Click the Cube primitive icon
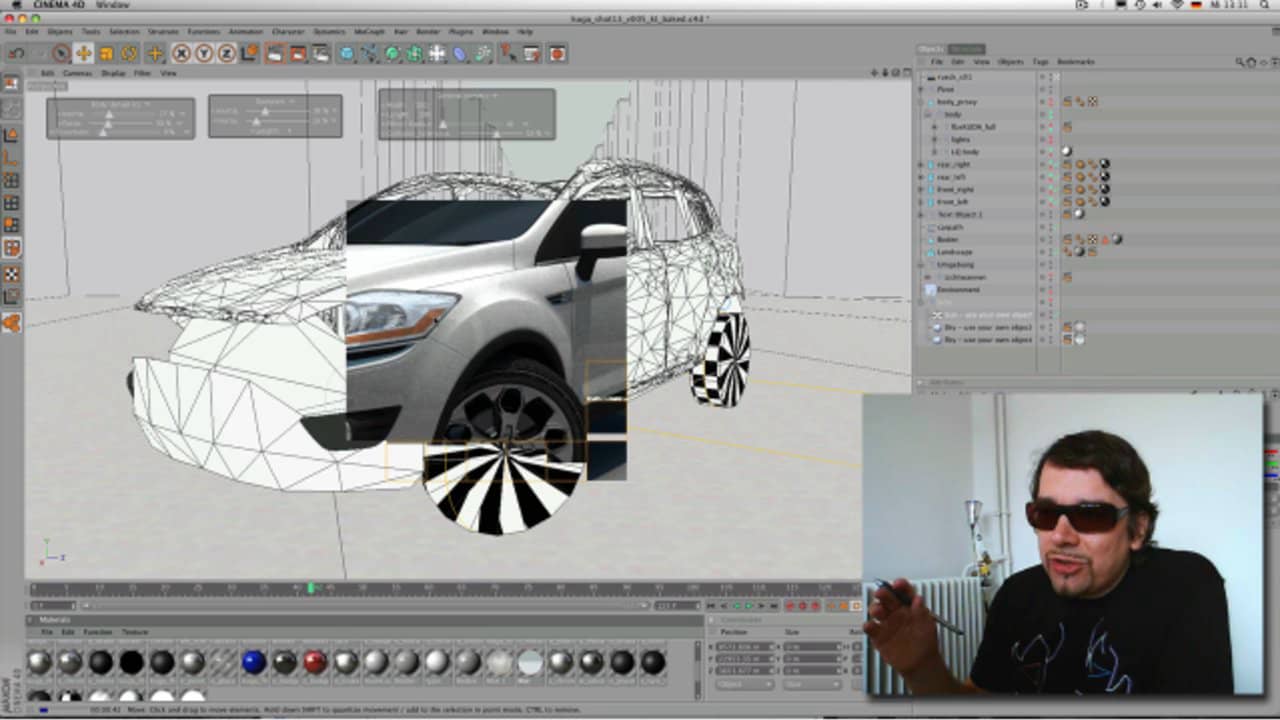 click(347, 53)
